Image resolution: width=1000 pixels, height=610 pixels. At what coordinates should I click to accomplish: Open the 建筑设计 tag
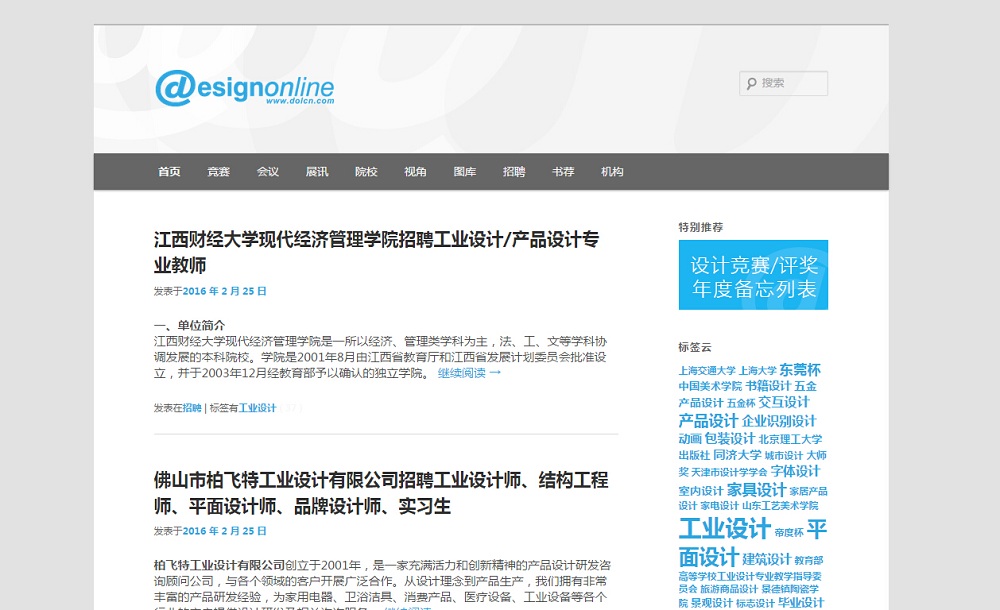click(x=767, y=559)
